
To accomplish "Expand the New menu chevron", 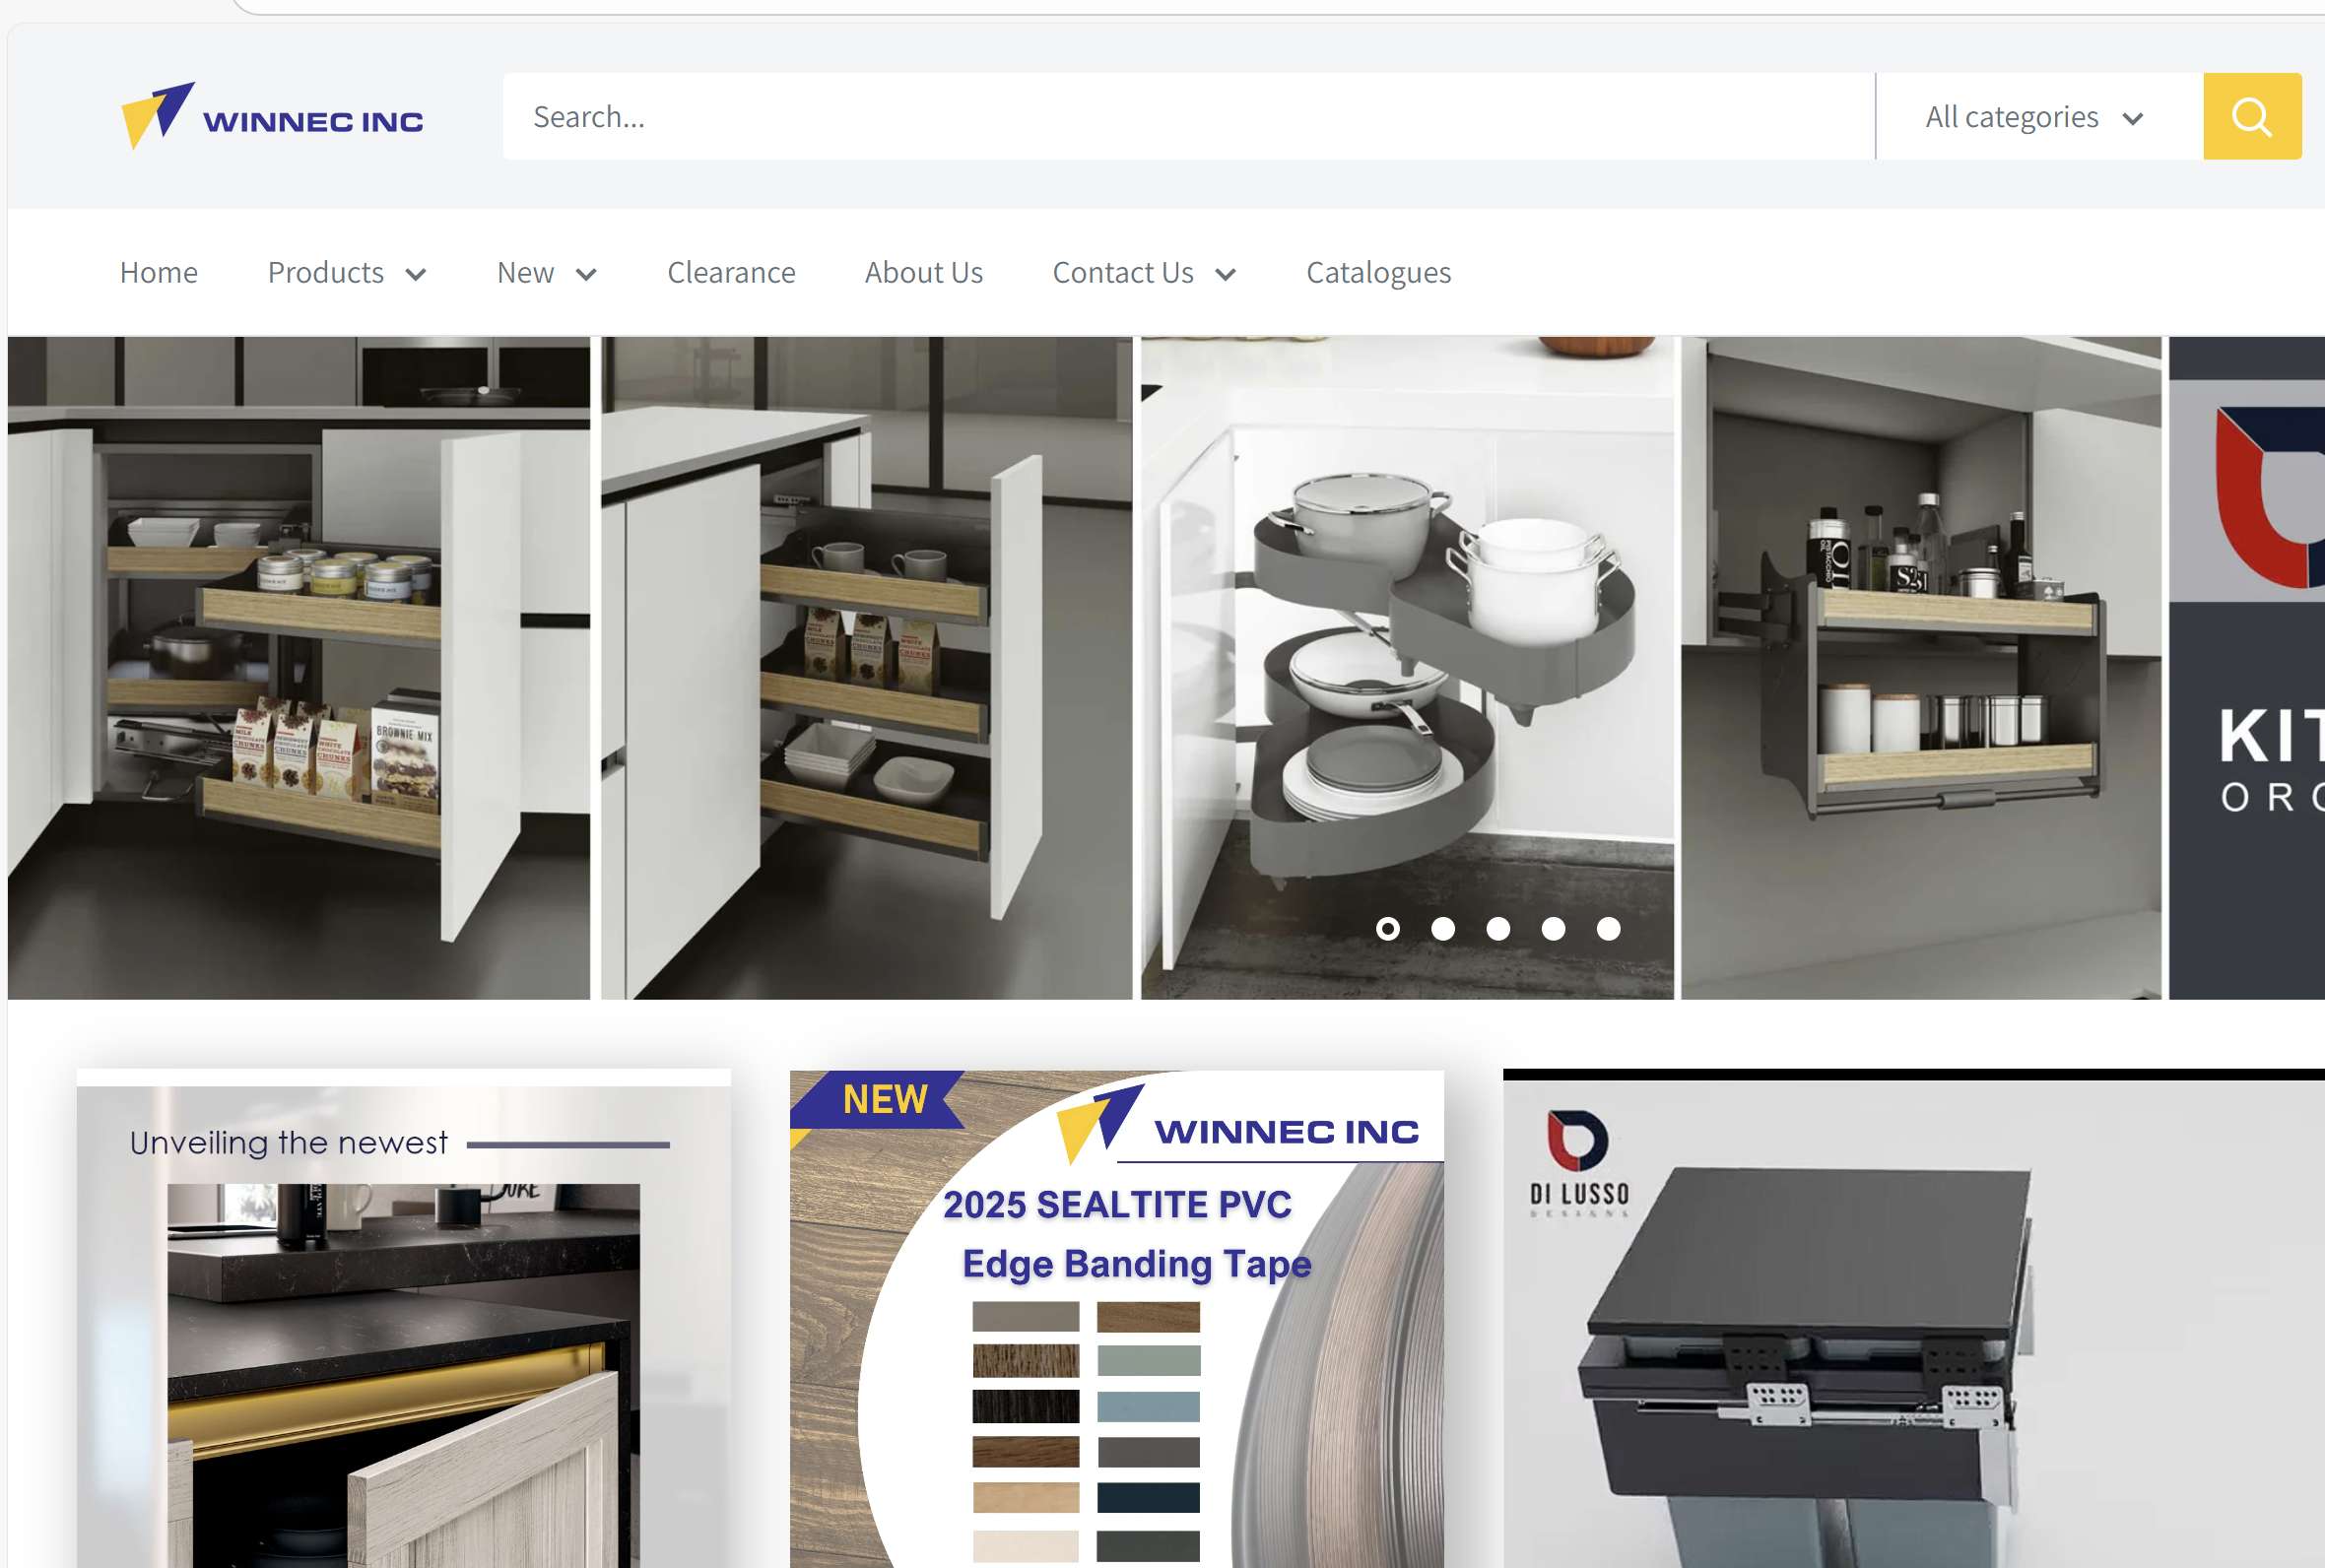I will click(x=586, y=274).
